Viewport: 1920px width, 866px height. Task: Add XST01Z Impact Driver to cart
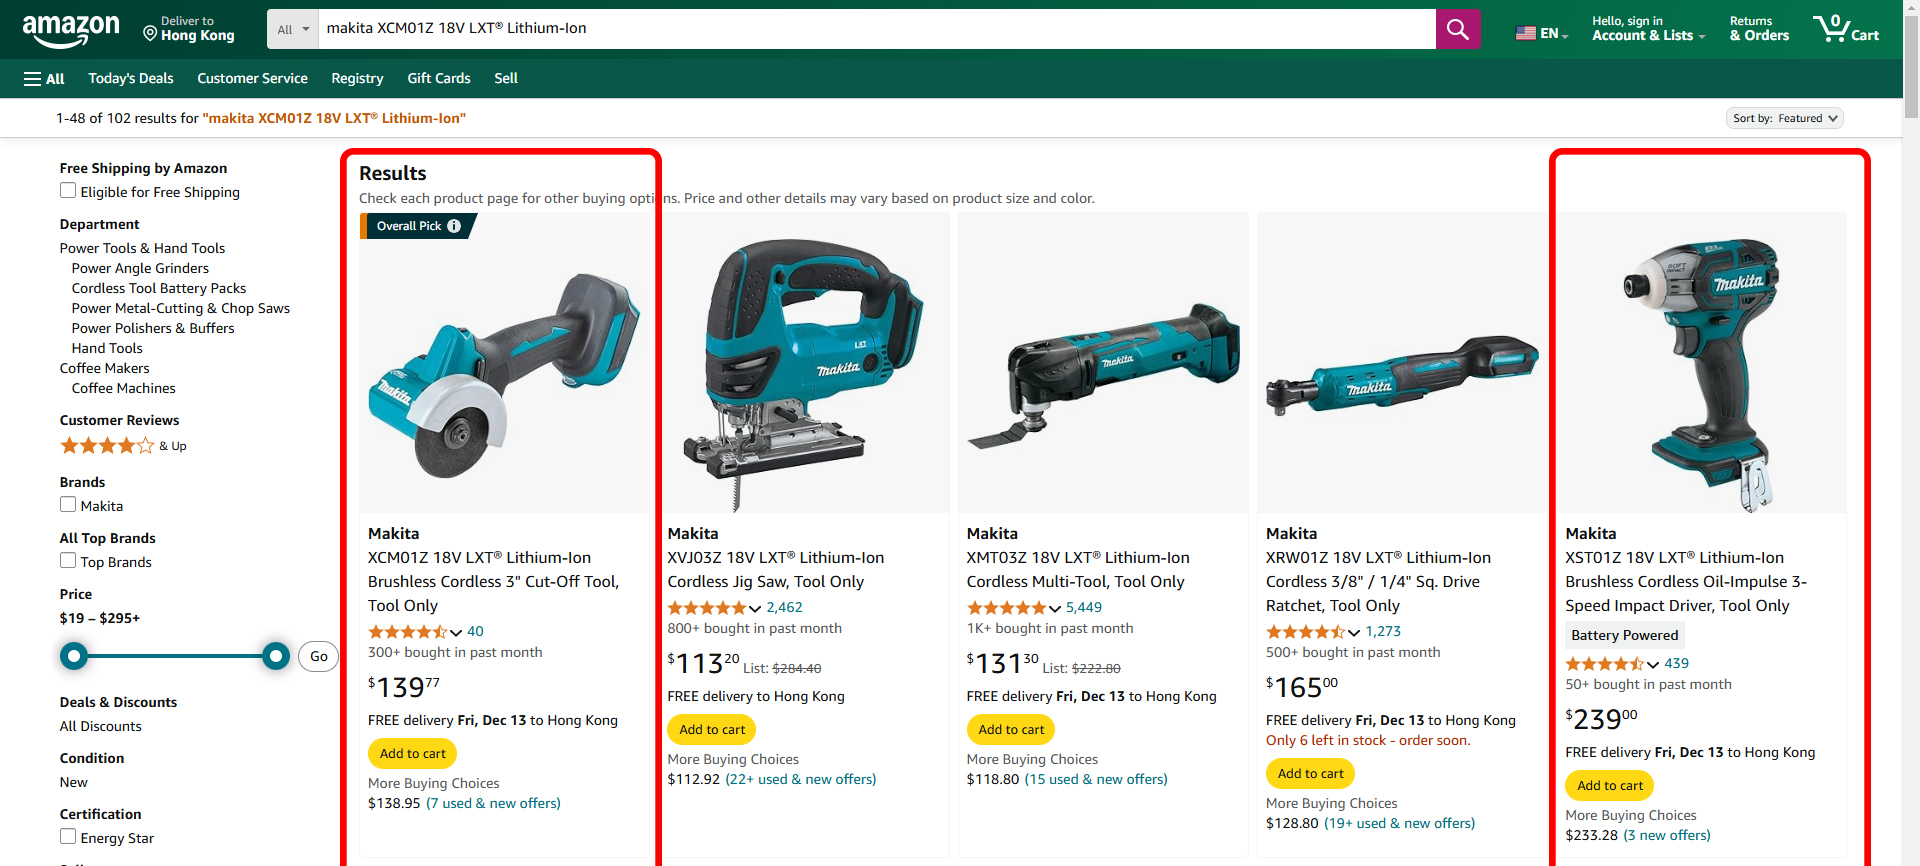coord(1610,786)
